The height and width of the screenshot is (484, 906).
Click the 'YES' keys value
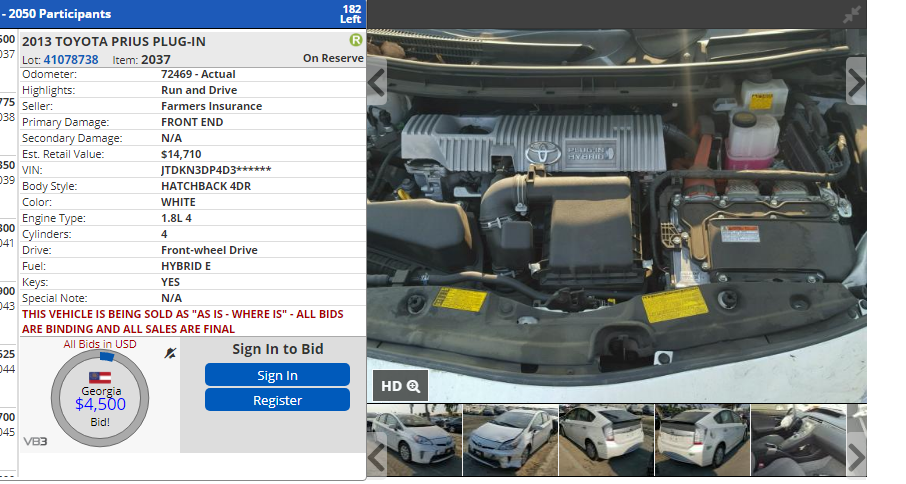(x=170, y=282)
